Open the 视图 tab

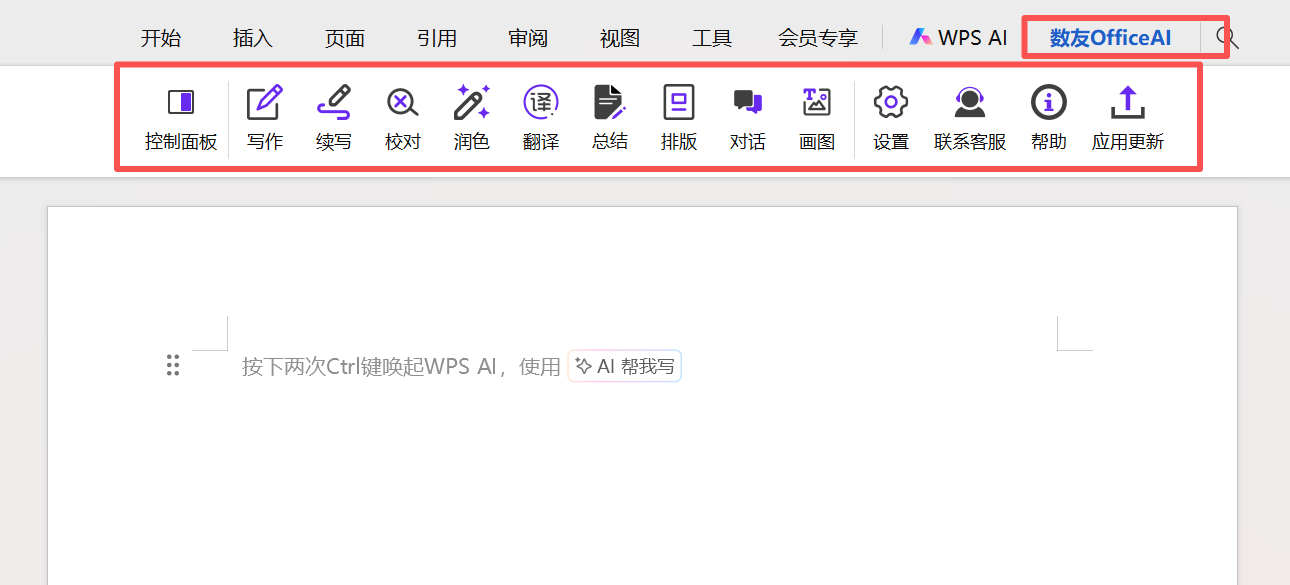point(620,38)
